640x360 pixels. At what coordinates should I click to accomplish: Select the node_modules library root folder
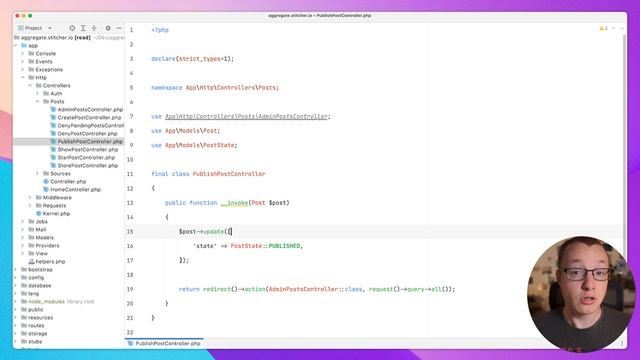pos(58,302)
